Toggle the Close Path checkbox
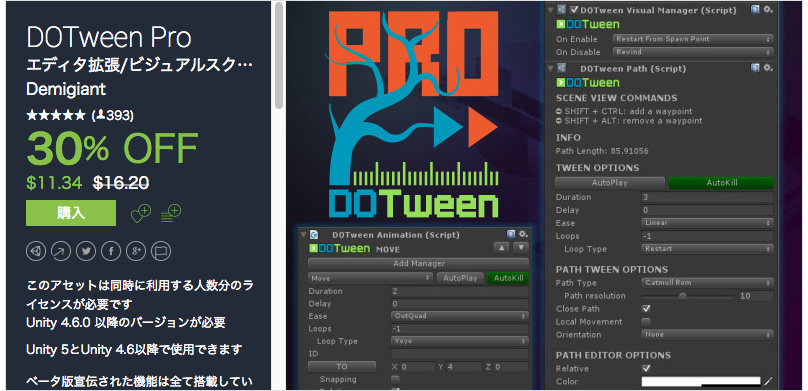The width and height of the screenshot is (808, 391). 646,309
